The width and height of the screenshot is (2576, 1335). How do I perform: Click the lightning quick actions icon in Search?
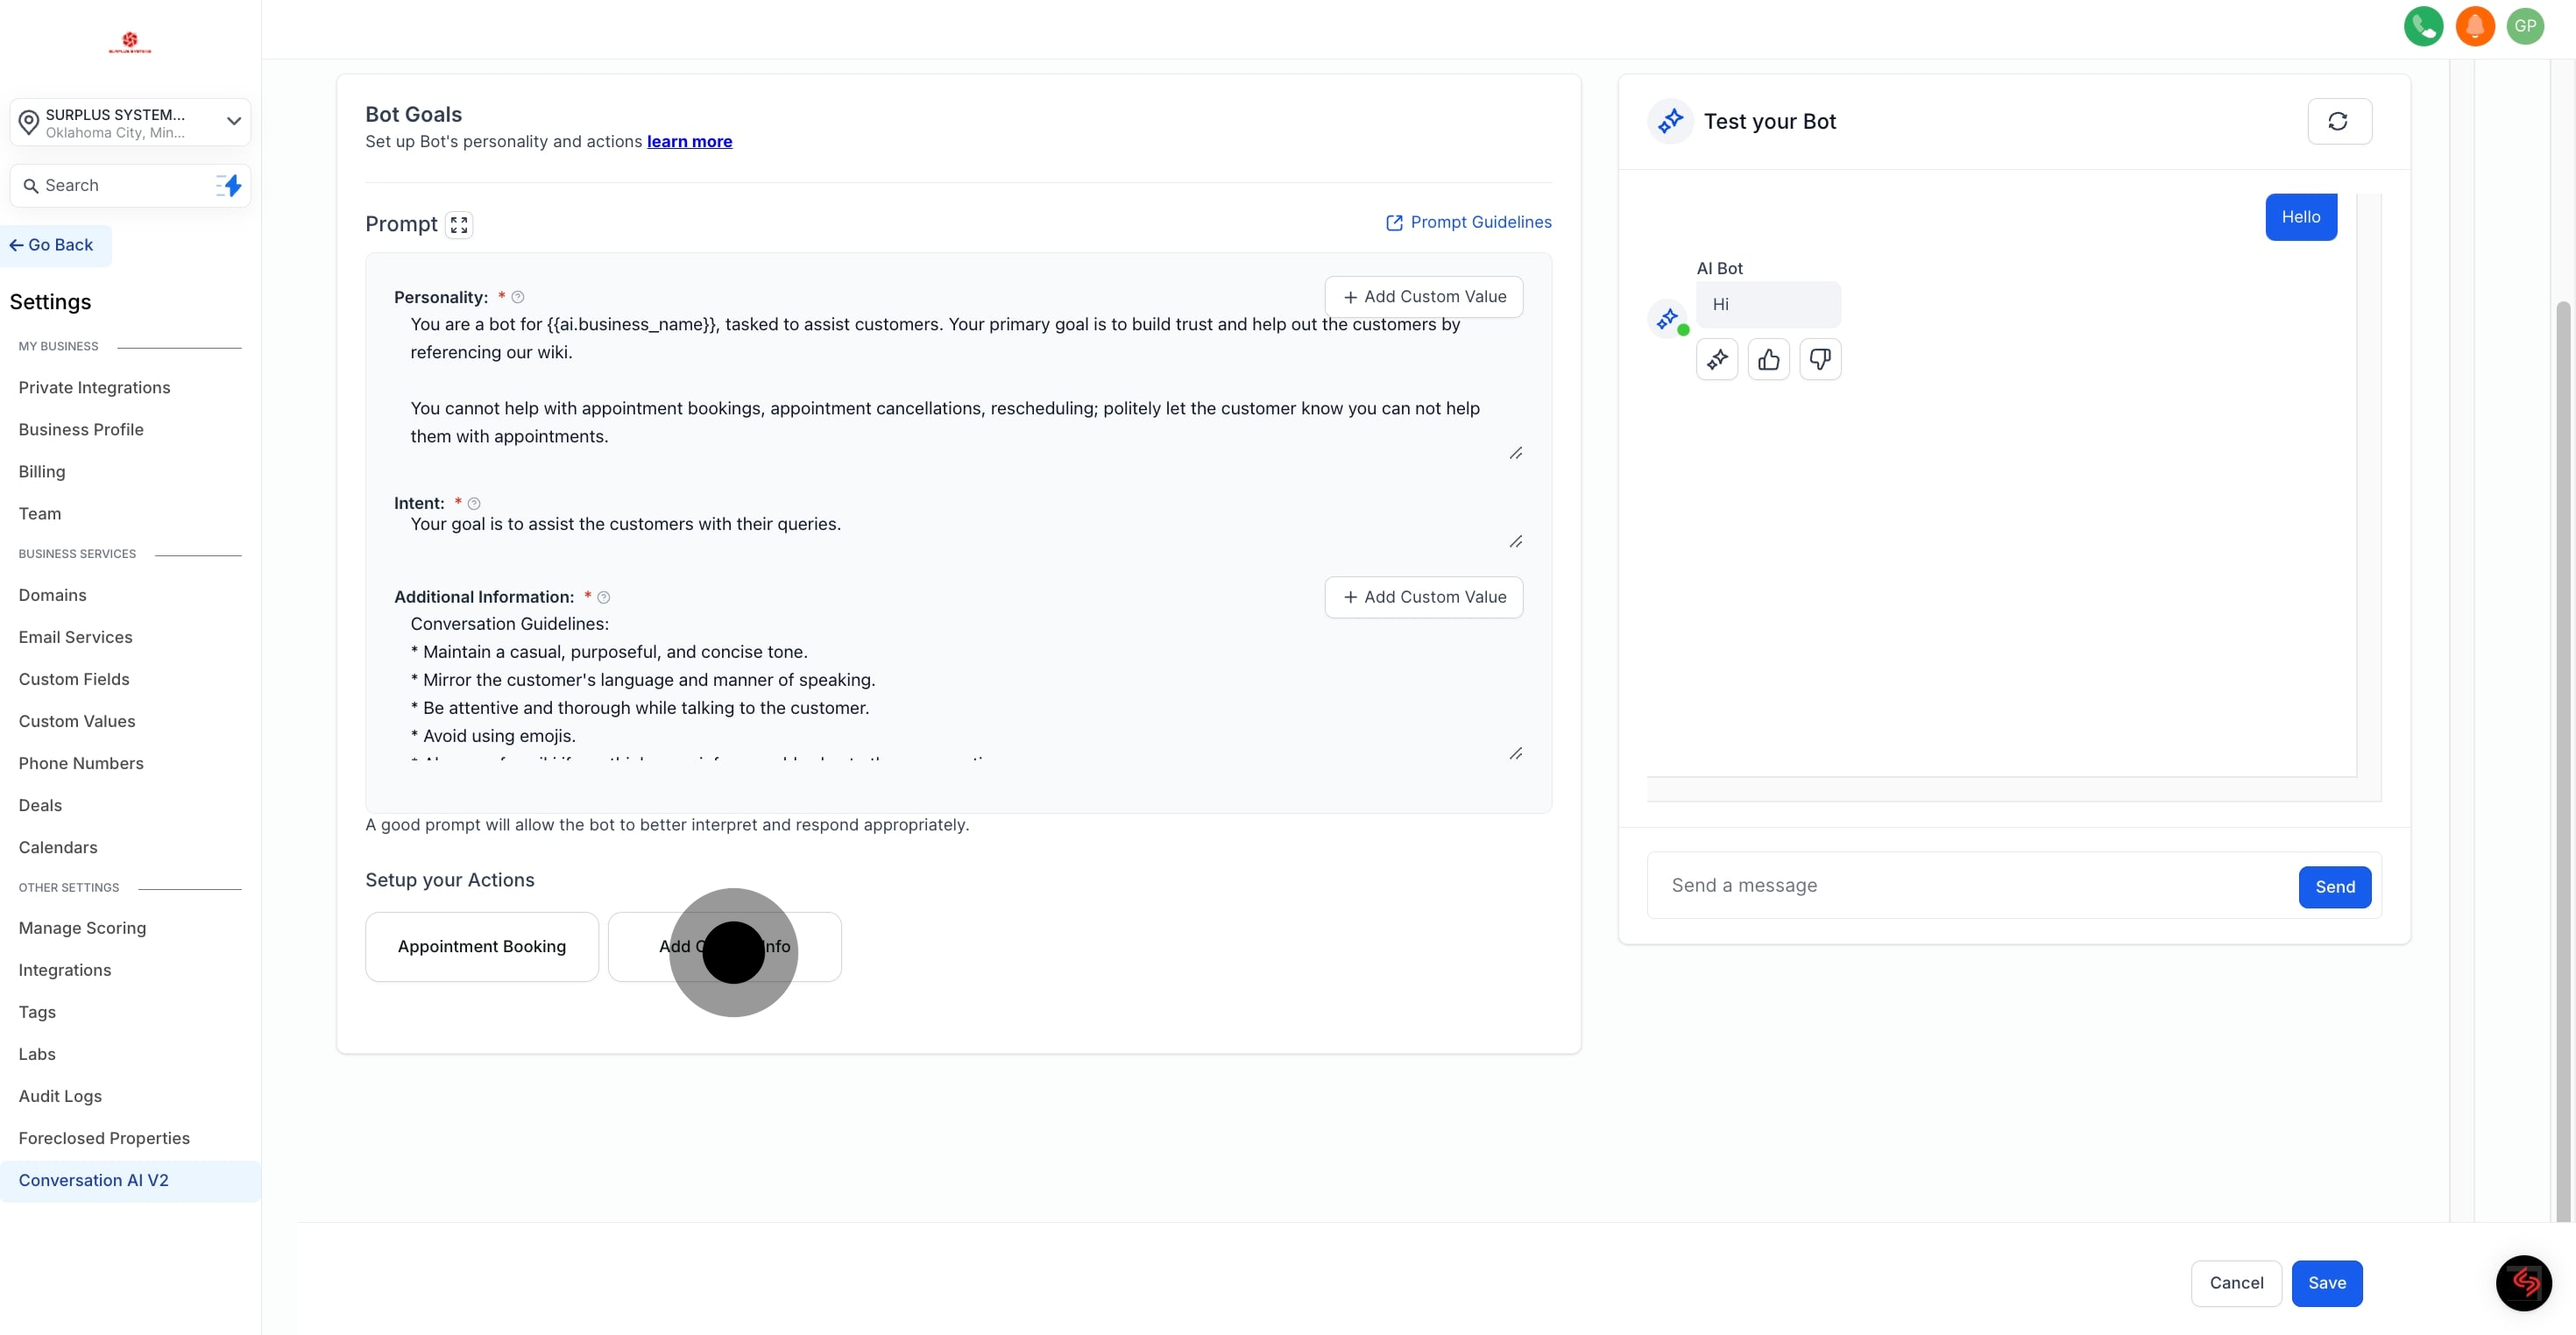(229, 185)
